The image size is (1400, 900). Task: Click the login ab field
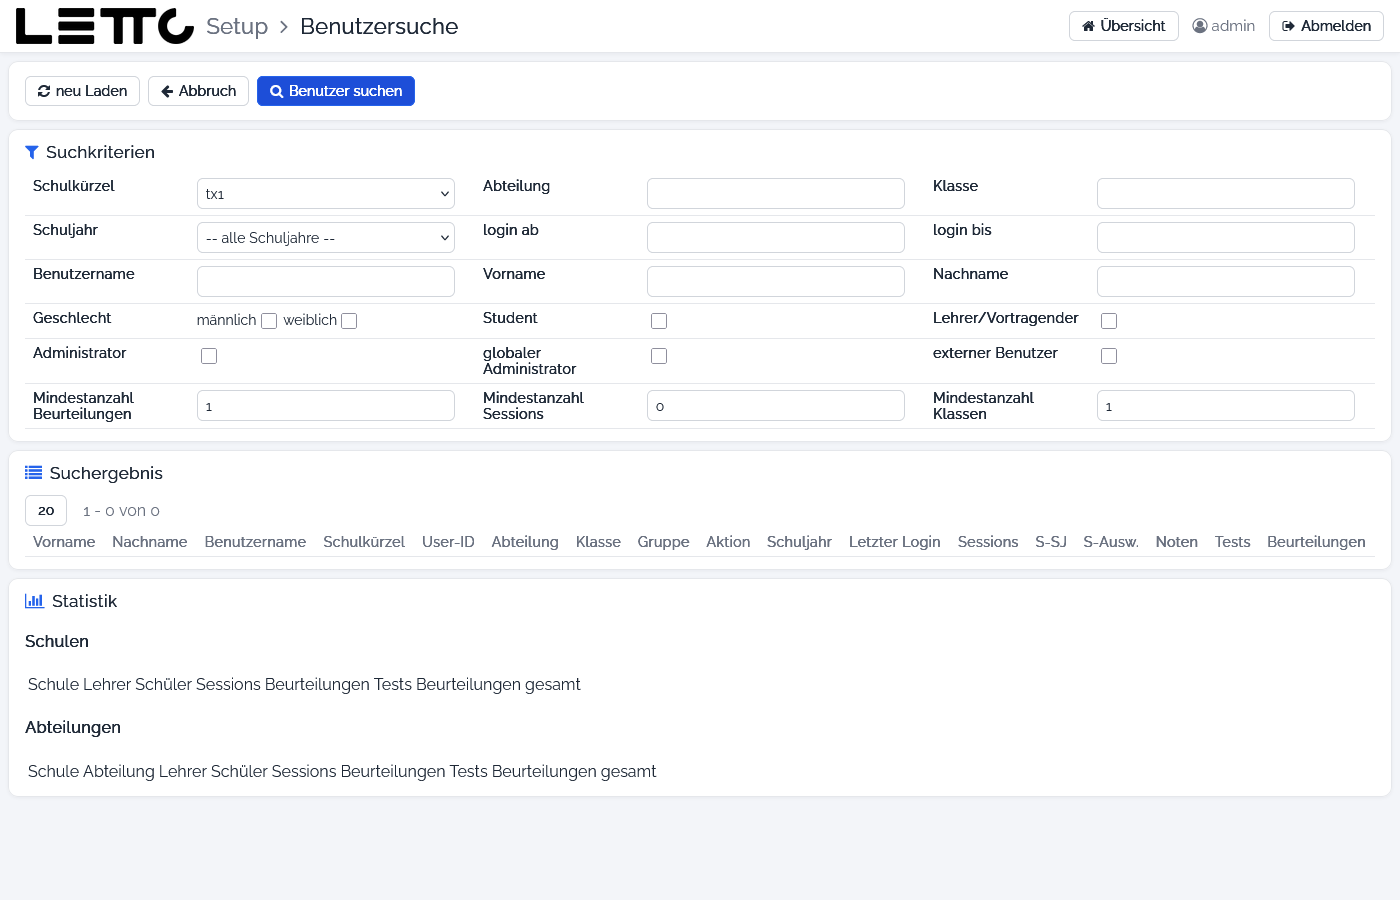[x=776, y=238]
